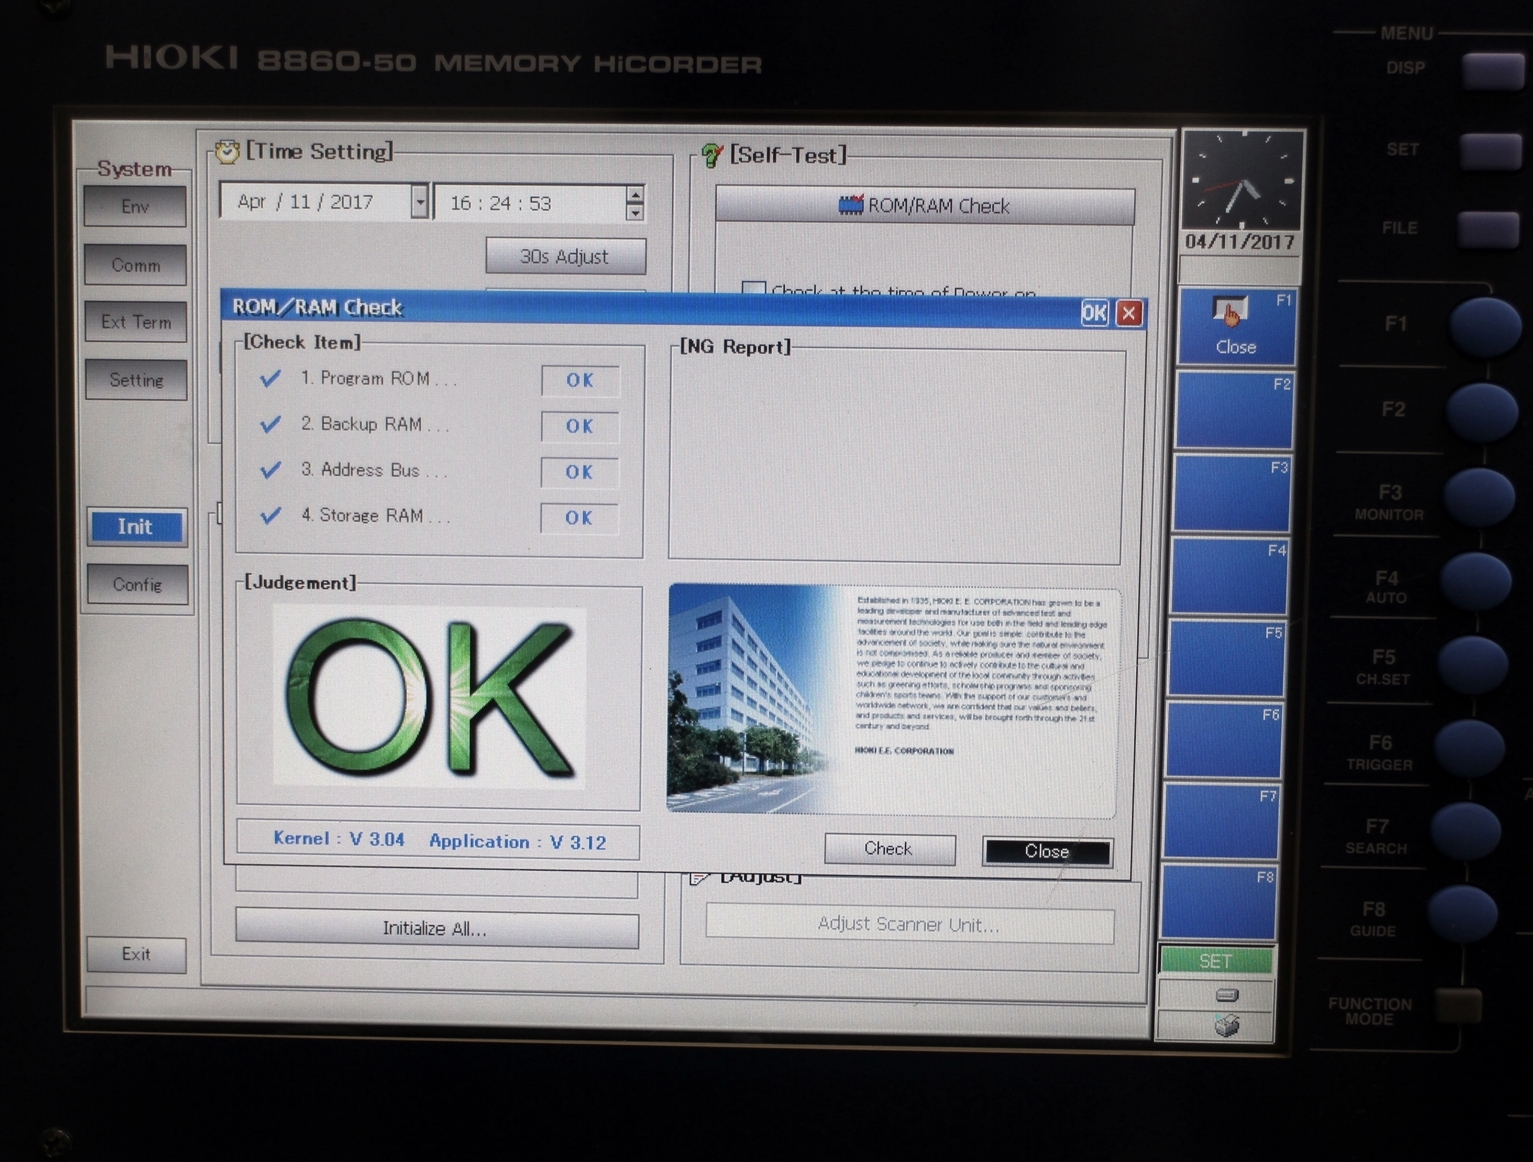Click the printer icon below SET
Viewport: 1533px width, 1162px height.
pyautogui.click(x=1227, y=1026)
